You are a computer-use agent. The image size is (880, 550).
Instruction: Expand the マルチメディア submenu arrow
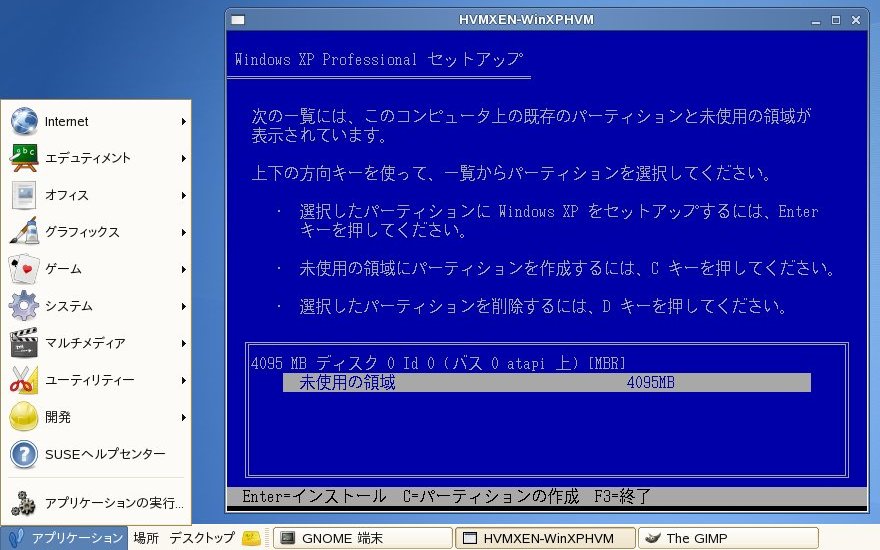click(184, 343)
